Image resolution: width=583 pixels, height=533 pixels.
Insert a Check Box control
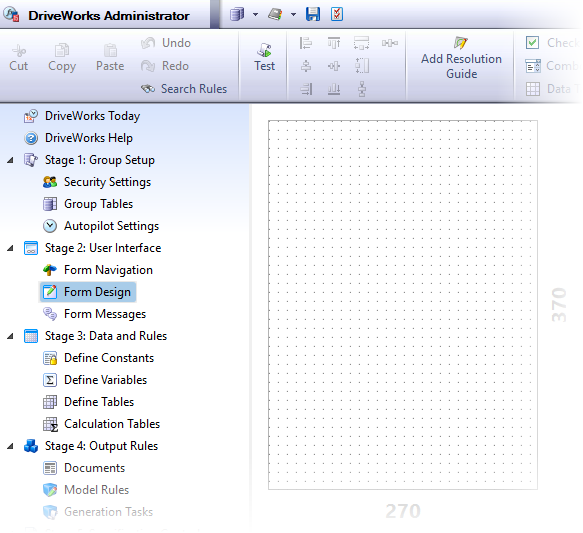tap(552, 43)
